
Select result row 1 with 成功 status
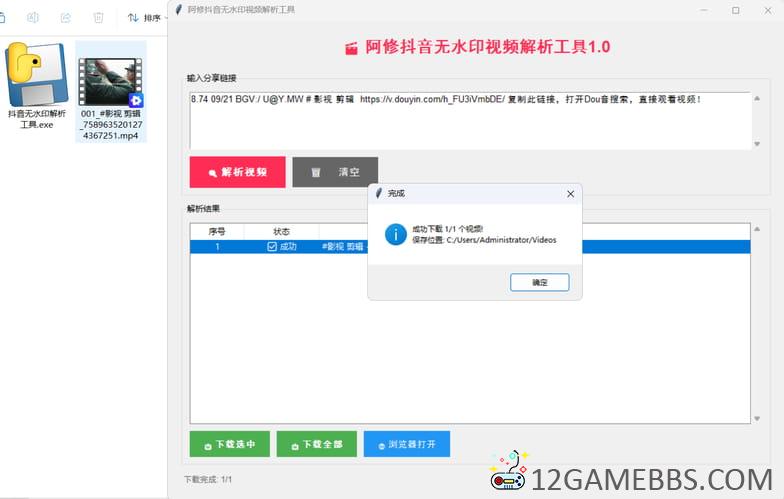[470, 246]
